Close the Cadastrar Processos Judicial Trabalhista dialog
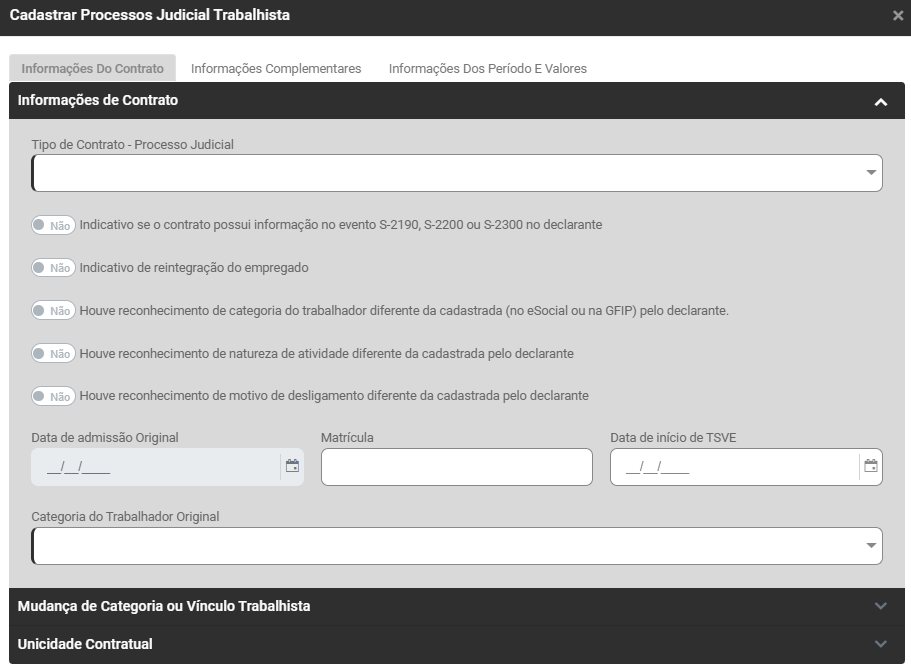Screen dimensions: 911x667 tap(897, 16)
